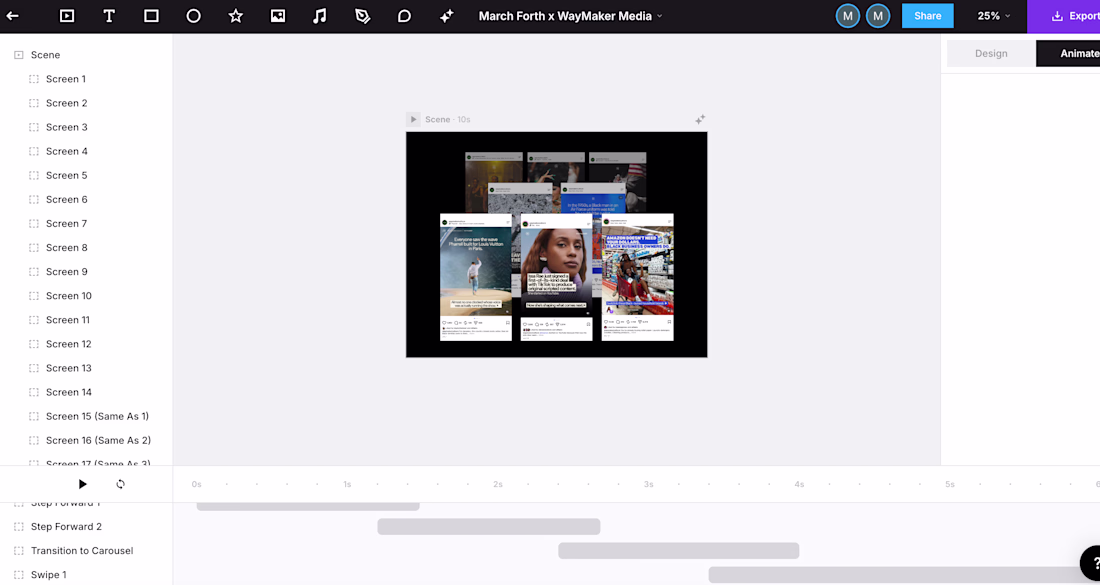Select the Pen drawing tool

[x=362, y=16]
